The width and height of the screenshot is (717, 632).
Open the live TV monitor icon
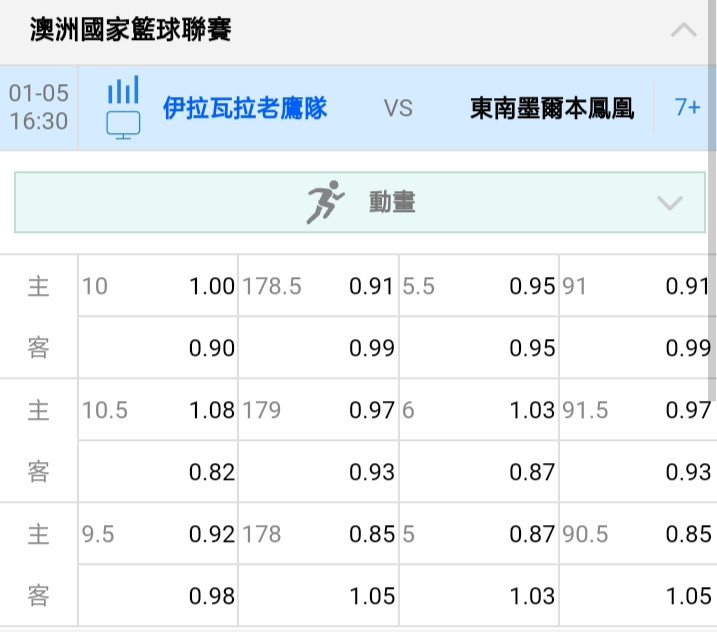[x=123, y=125]
